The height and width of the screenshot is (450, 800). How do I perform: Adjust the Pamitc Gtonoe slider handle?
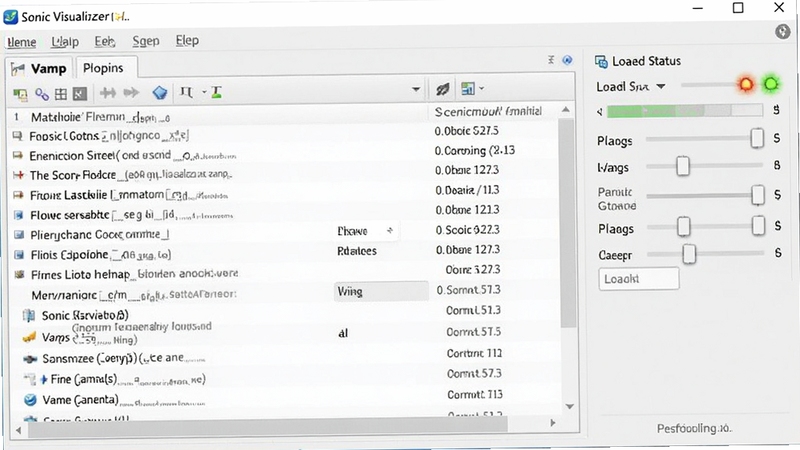pos(758,195)
